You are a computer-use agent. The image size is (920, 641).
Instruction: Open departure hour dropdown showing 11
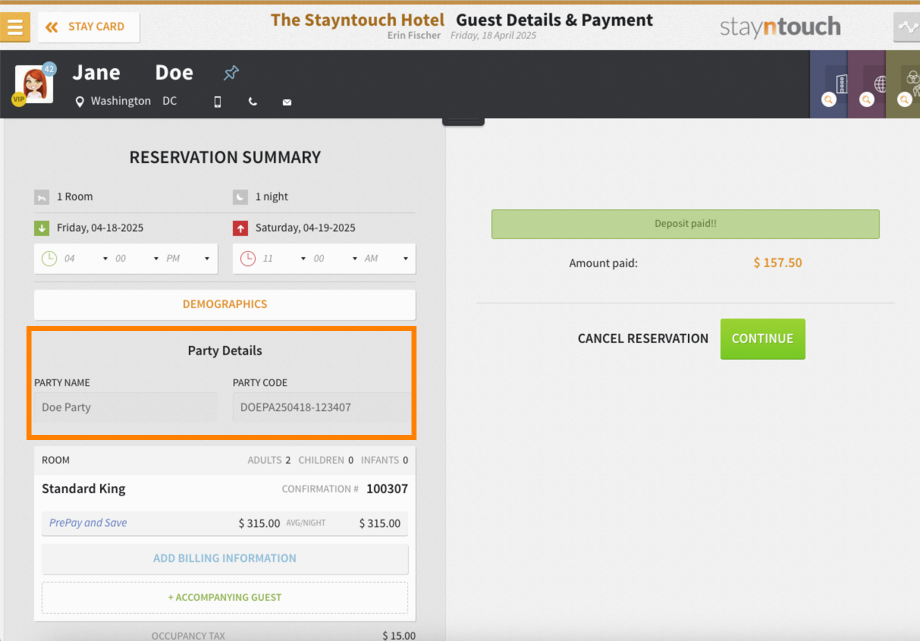[x=284, y=258]
